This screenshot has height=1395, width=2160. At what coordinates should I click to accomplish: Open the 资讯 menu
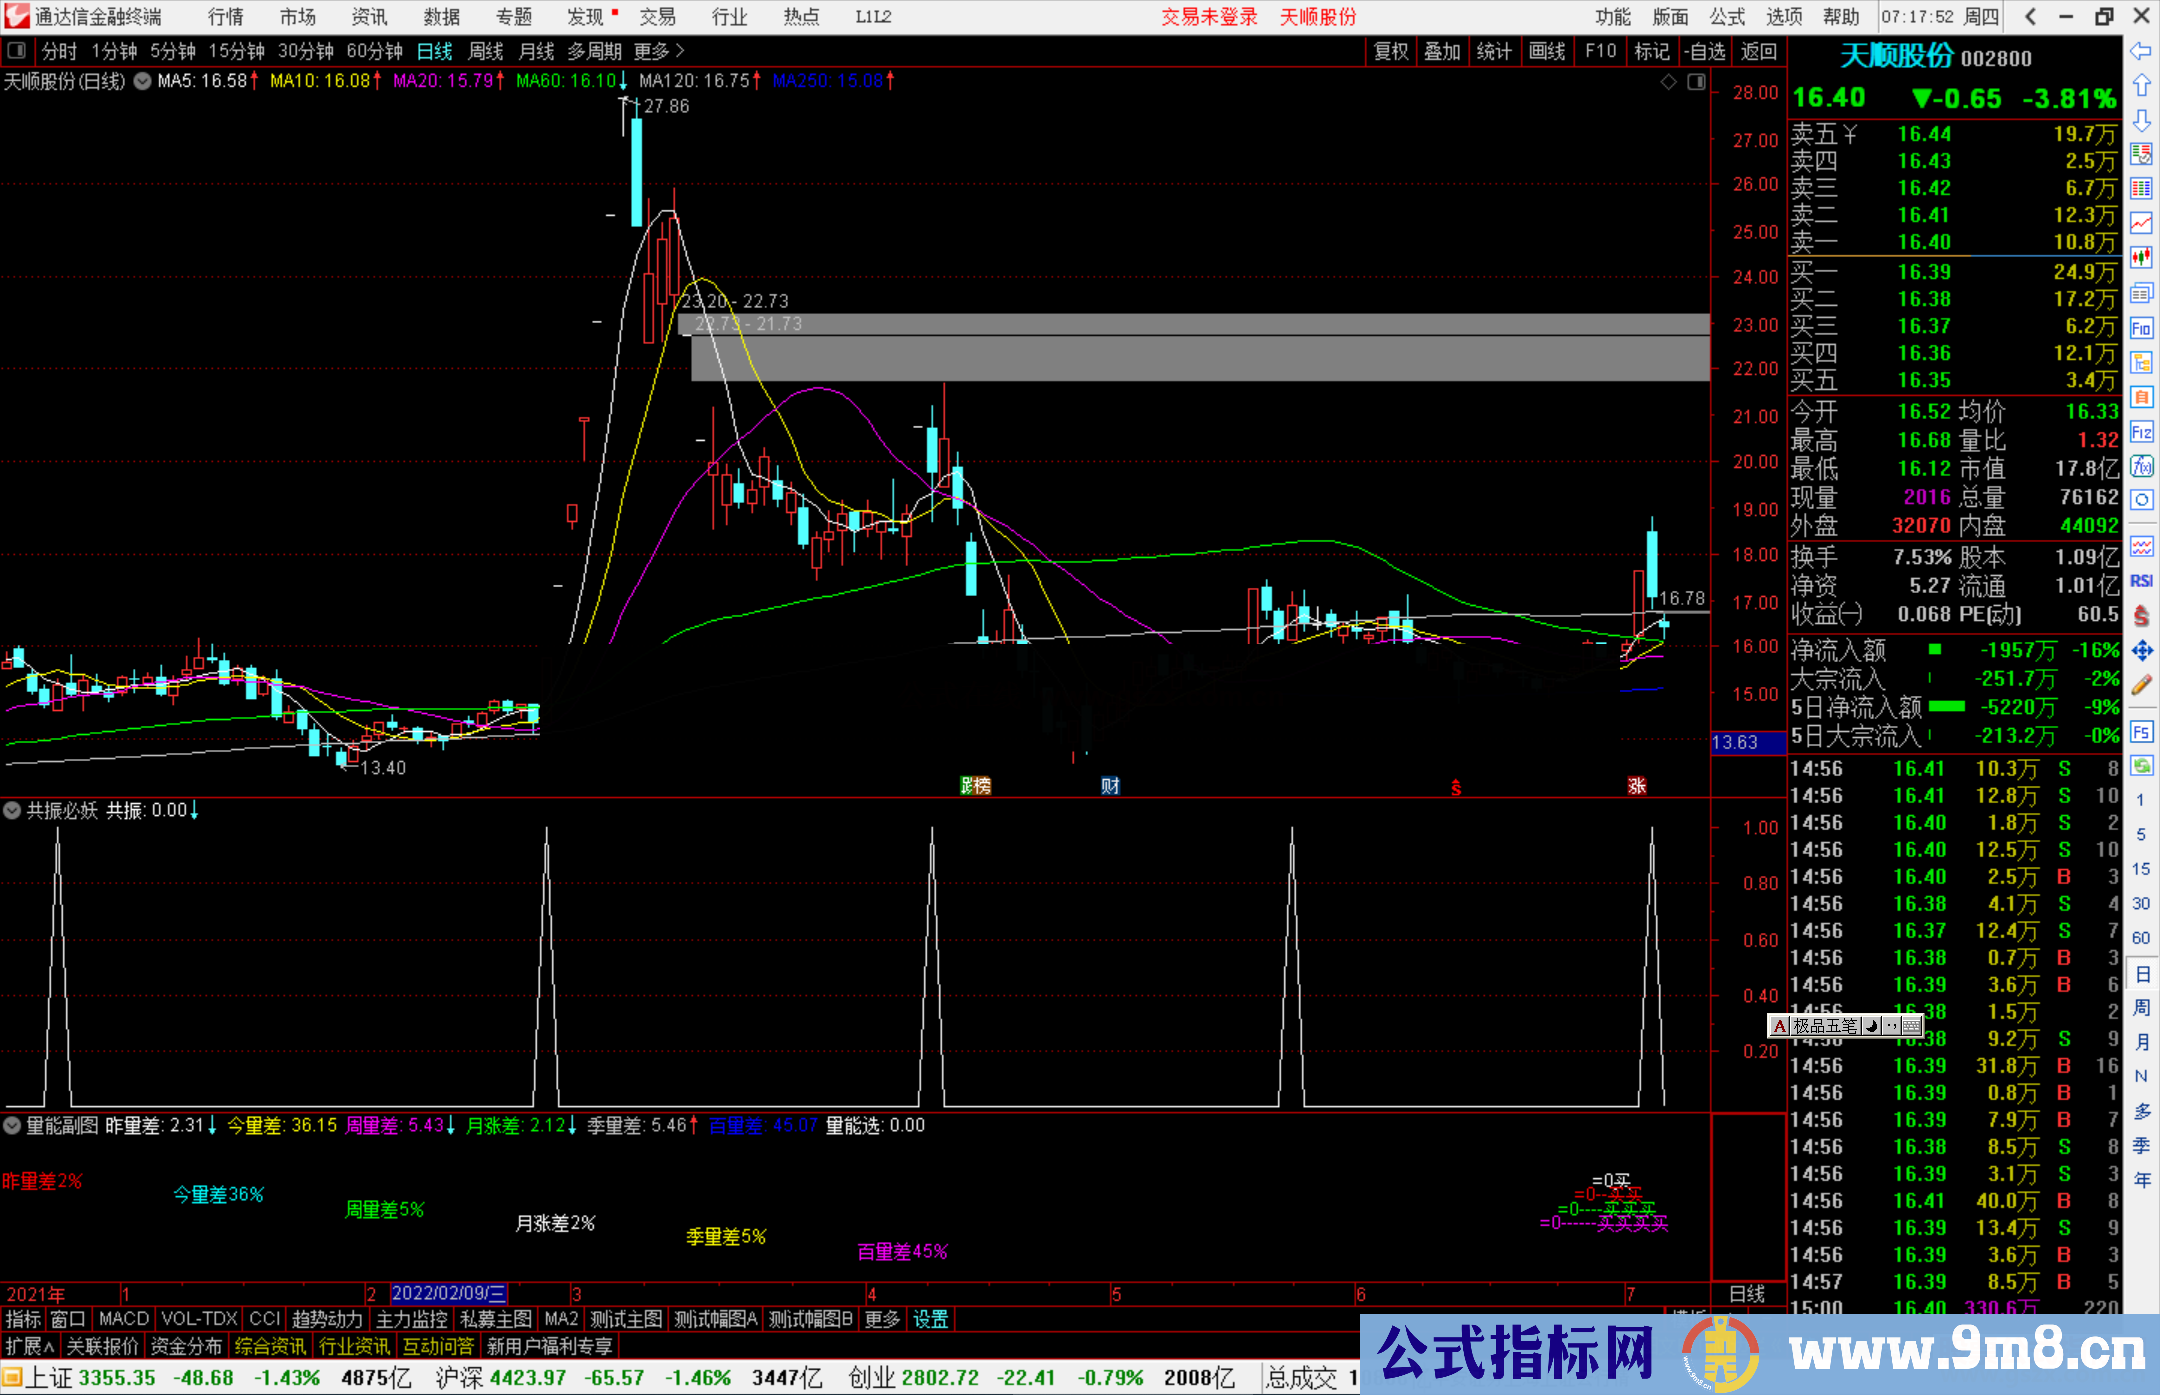pyautogui.click(x=369, y=17)
